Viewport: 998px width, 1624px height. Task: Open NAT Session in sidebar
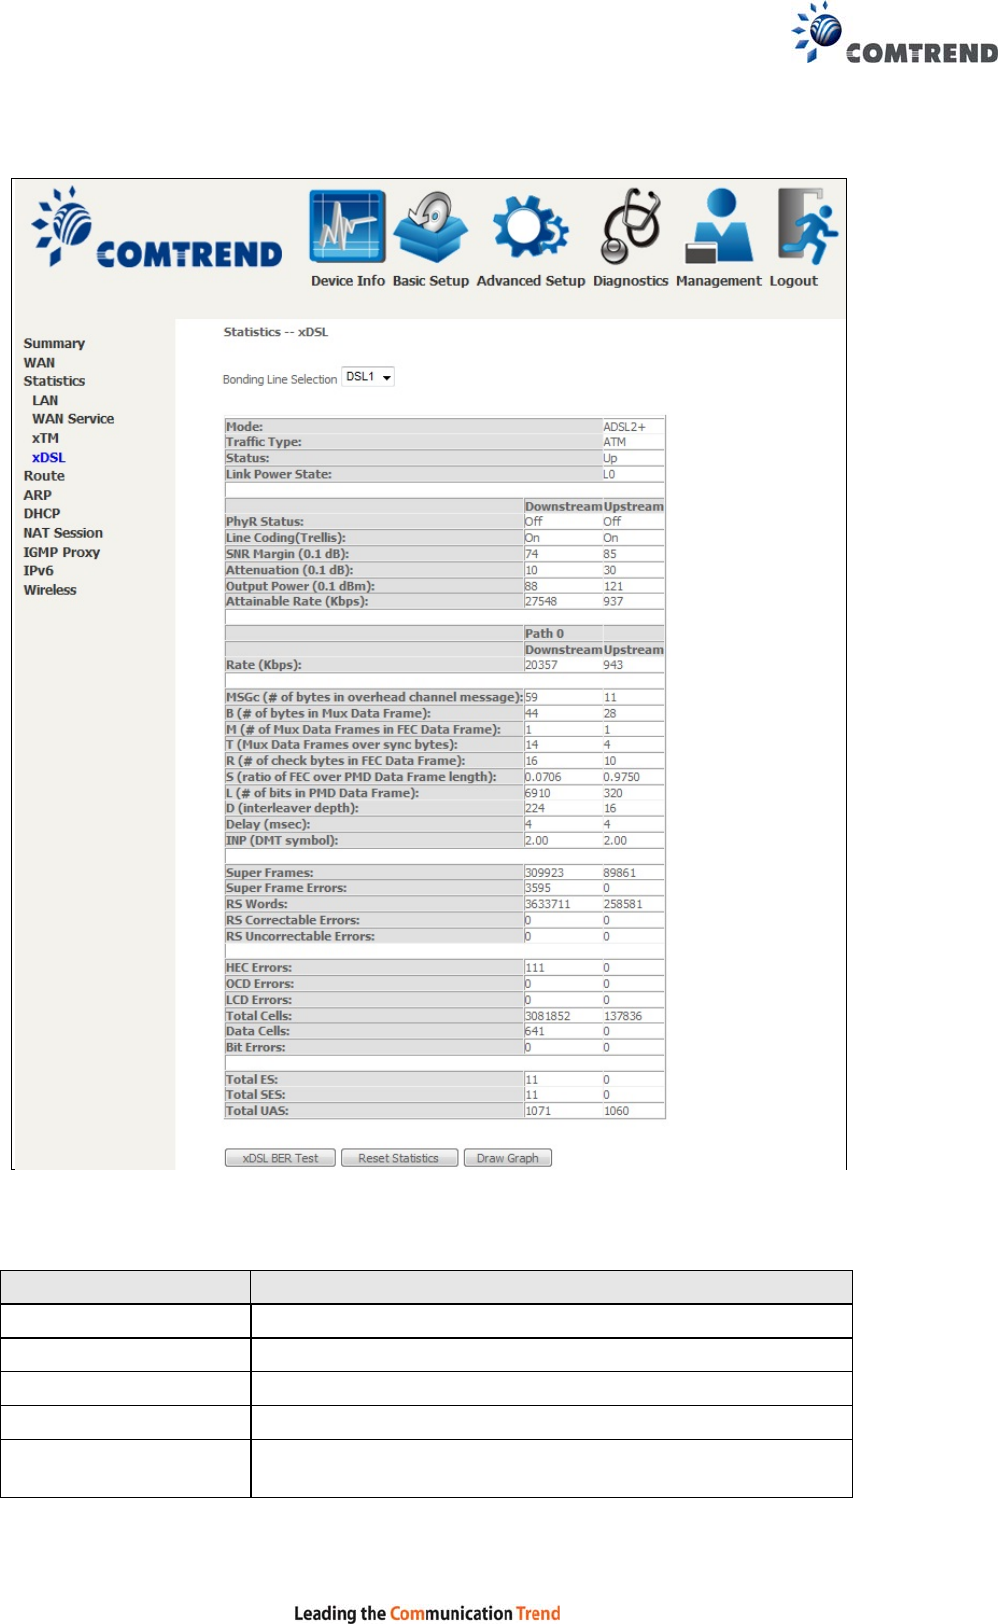[x=63, y=533]
